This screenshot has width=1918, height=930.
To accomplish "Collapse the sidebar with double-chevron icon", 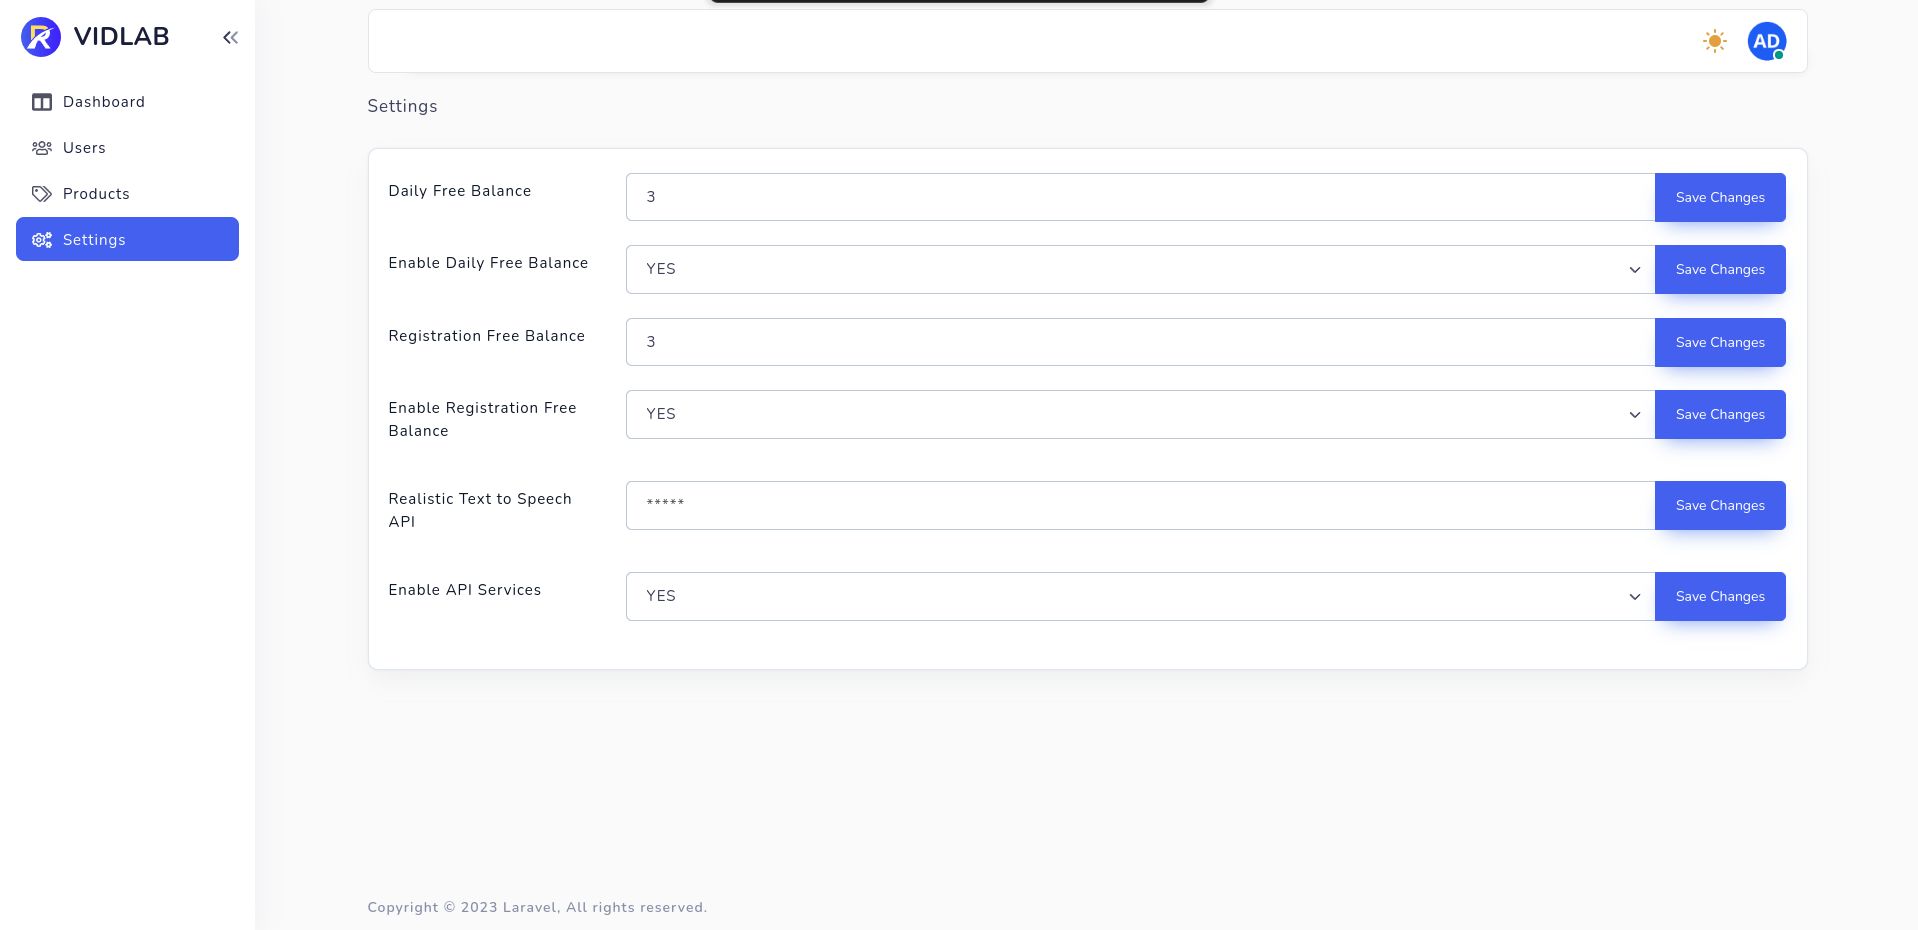I will pos(230,38).
